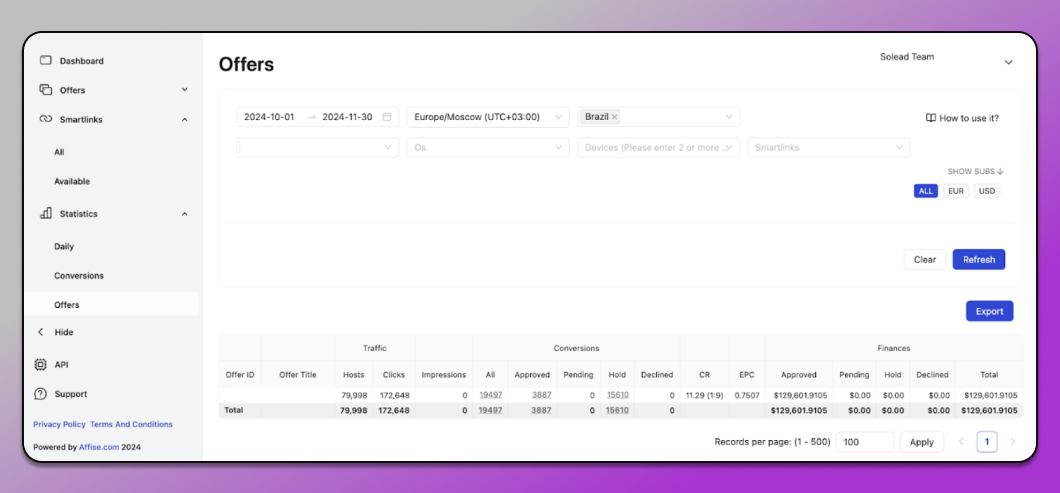Screen dimensions: 1060x493
Task: Click the records per page input field
Action: (x=865, y=442)
